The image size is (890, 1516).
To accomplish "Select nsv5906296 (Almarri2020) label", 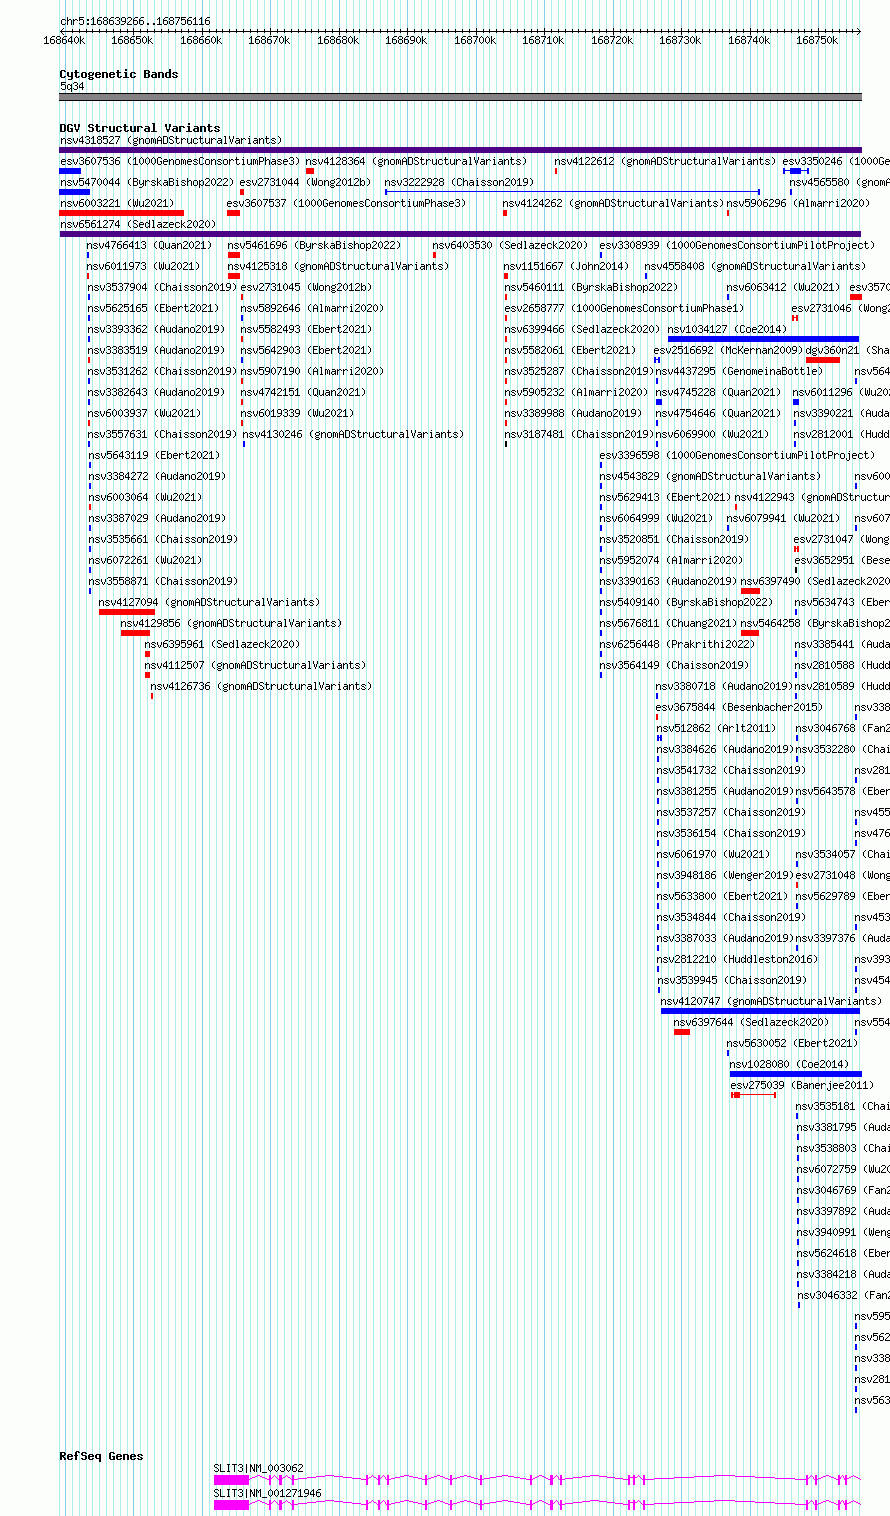I will point(798,203).
